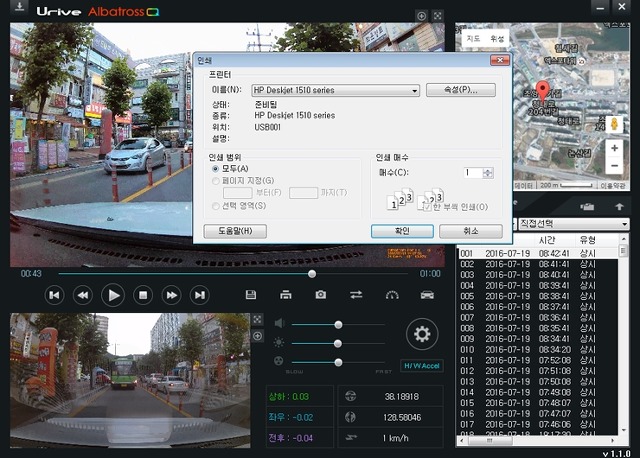This screenshot has height=458, width=640.
Task: Switch the map to 지도 view
Action: [473, 39]
